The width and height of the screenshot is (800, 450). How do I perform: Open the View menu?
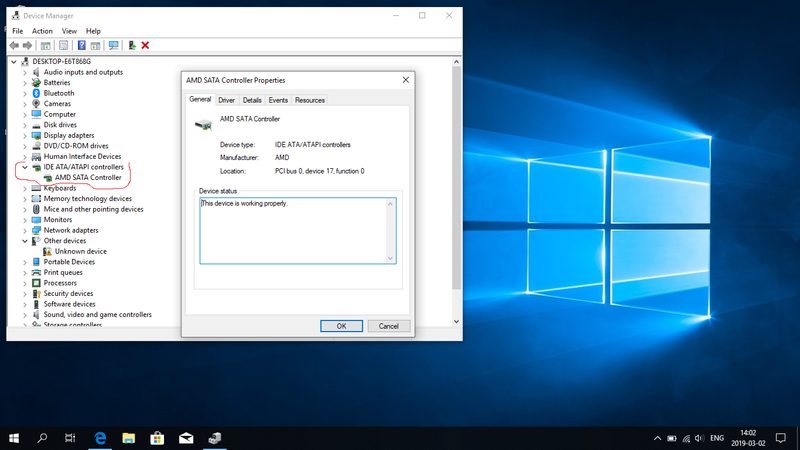point(69,31)
